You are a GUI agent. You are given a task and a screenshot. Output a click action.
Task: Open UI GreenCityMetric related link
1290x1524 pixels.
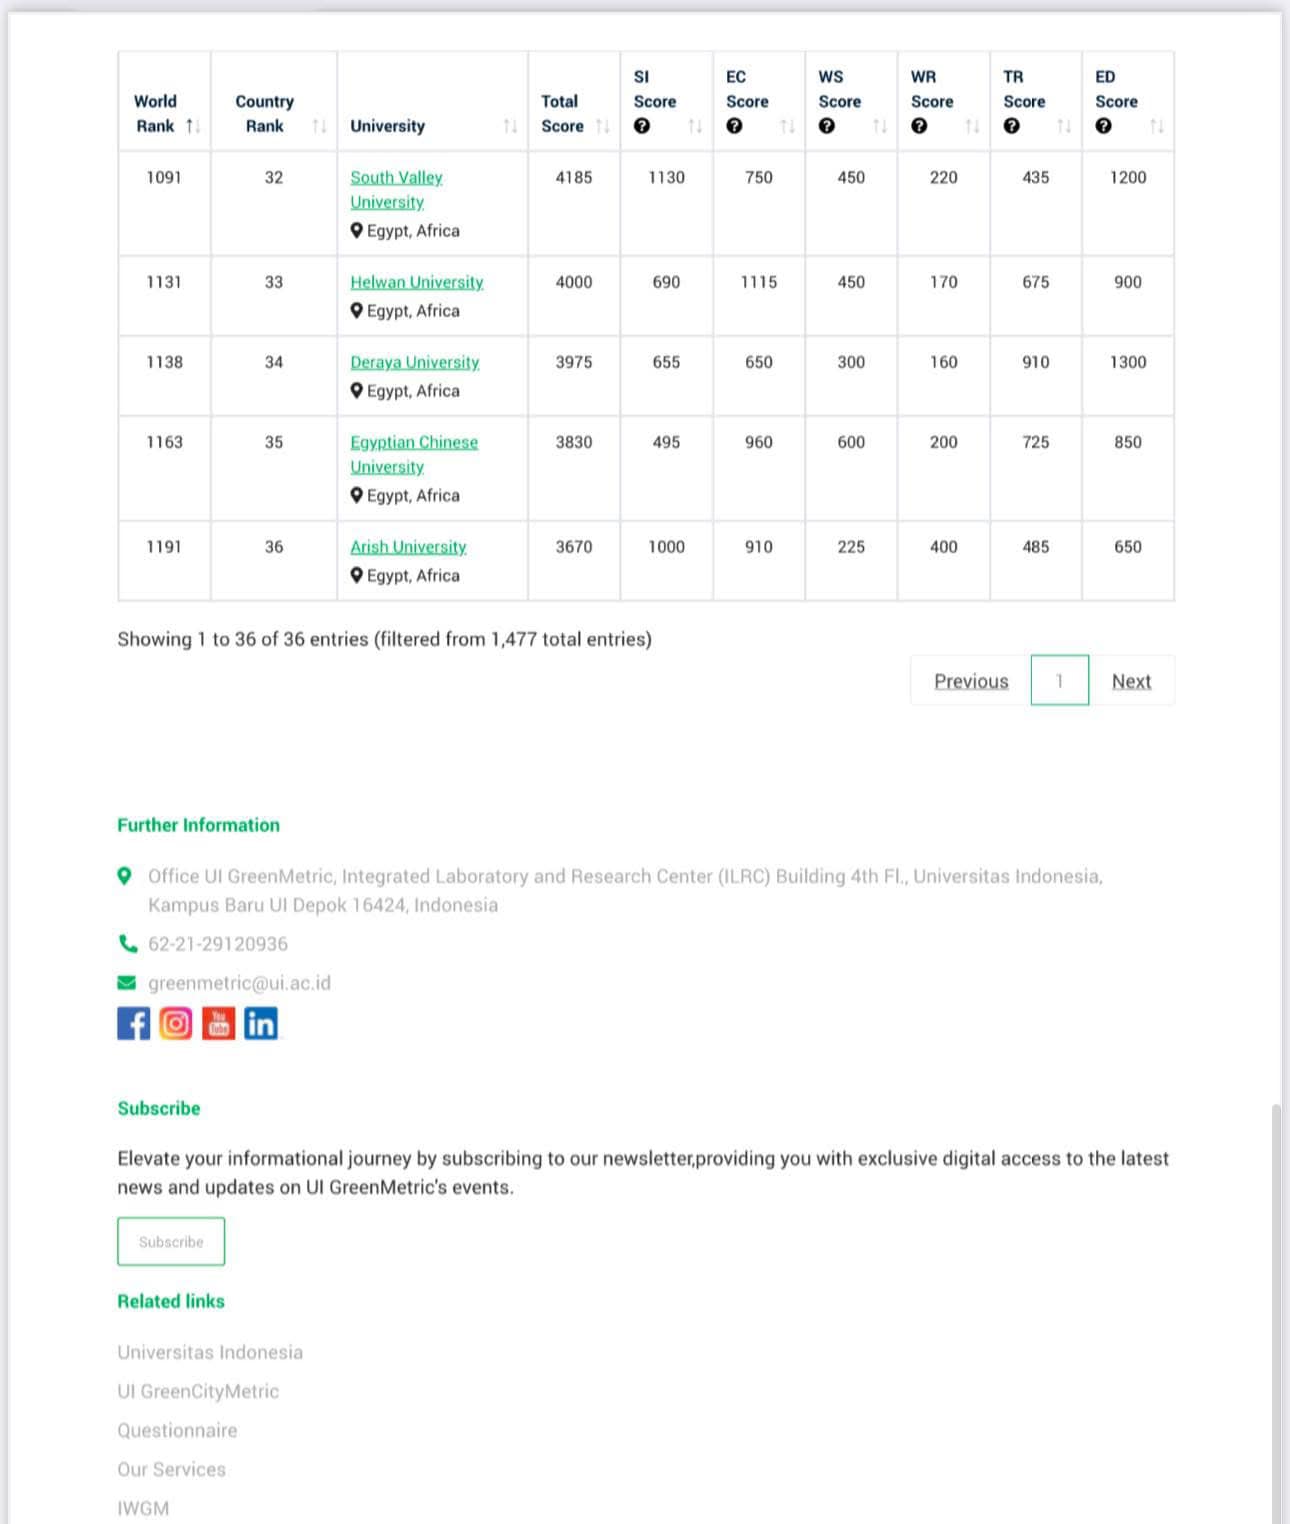pos(198,1391)
